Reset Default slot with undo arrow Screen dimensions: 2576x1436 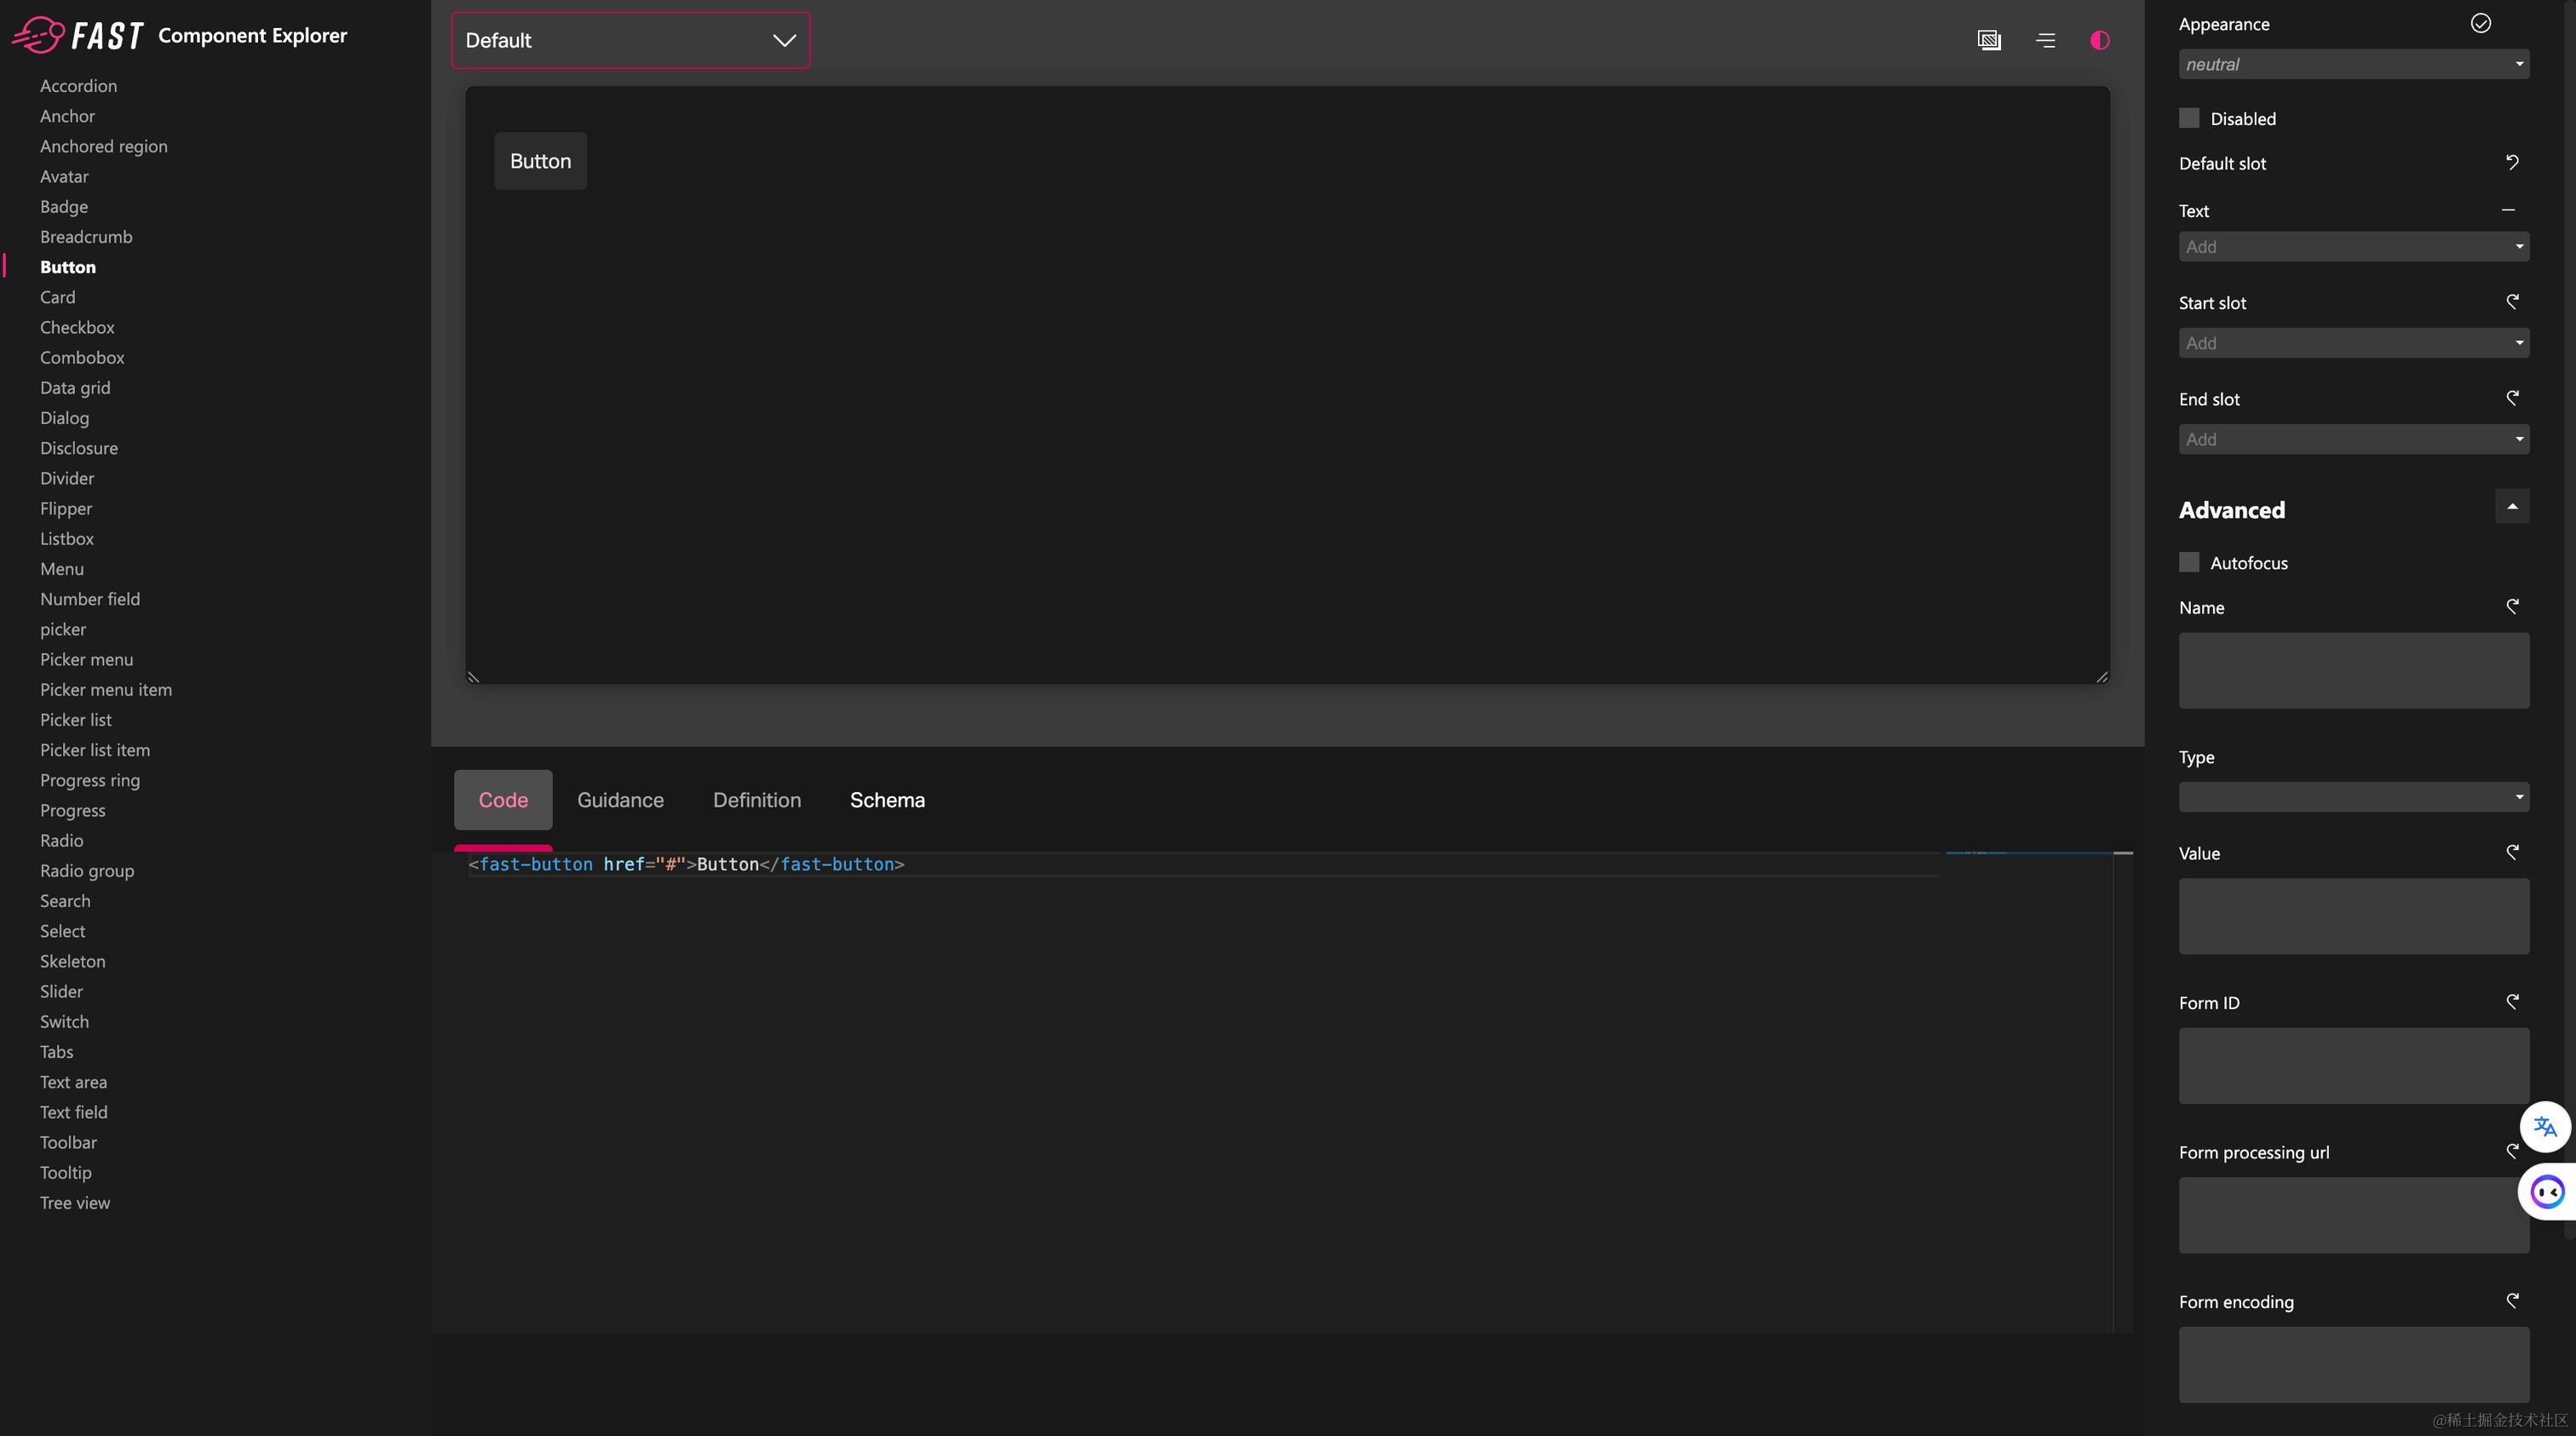2511,162
